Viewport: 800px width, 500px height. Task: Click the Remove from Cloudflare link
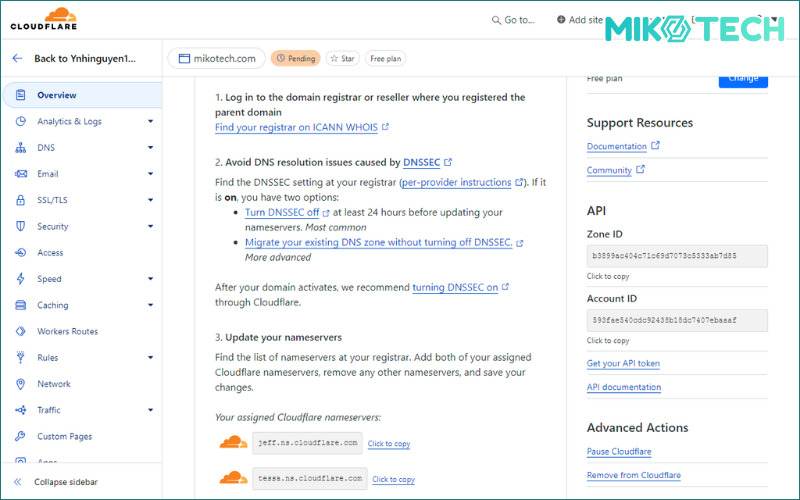[x=634, y=475]
